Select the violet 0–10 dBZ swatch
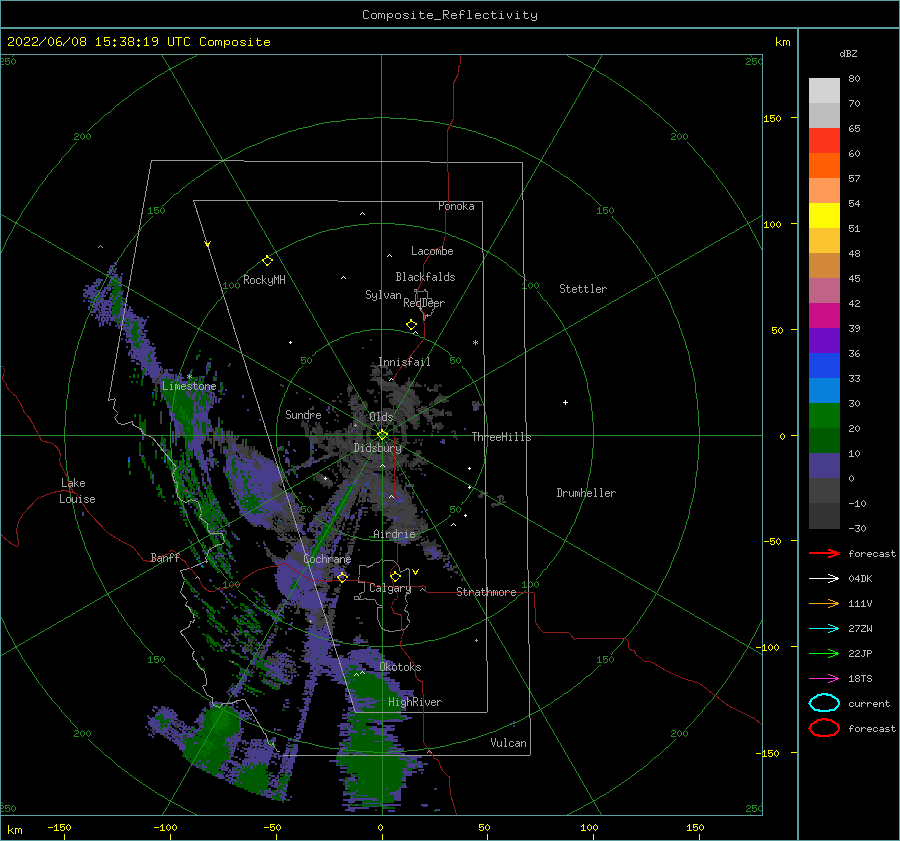Screen dimensions: 900x841 click(824, 466)
